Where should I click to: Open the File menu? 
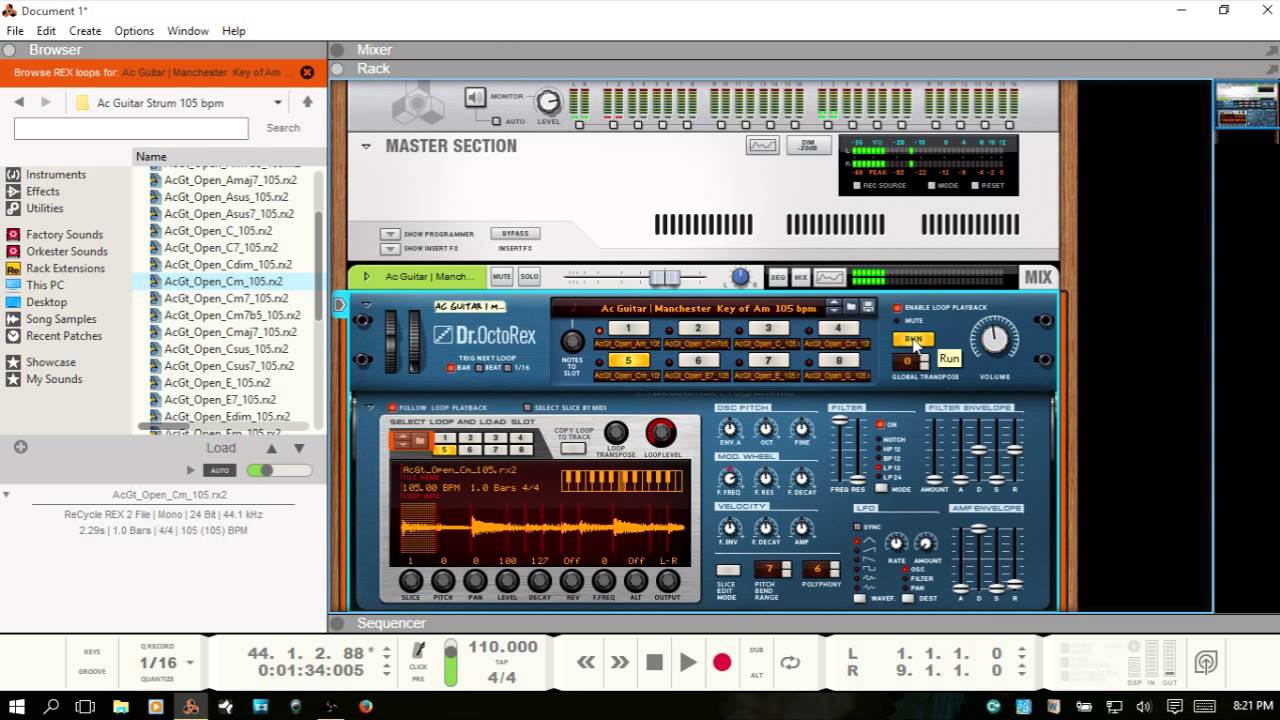click(15, 31)
